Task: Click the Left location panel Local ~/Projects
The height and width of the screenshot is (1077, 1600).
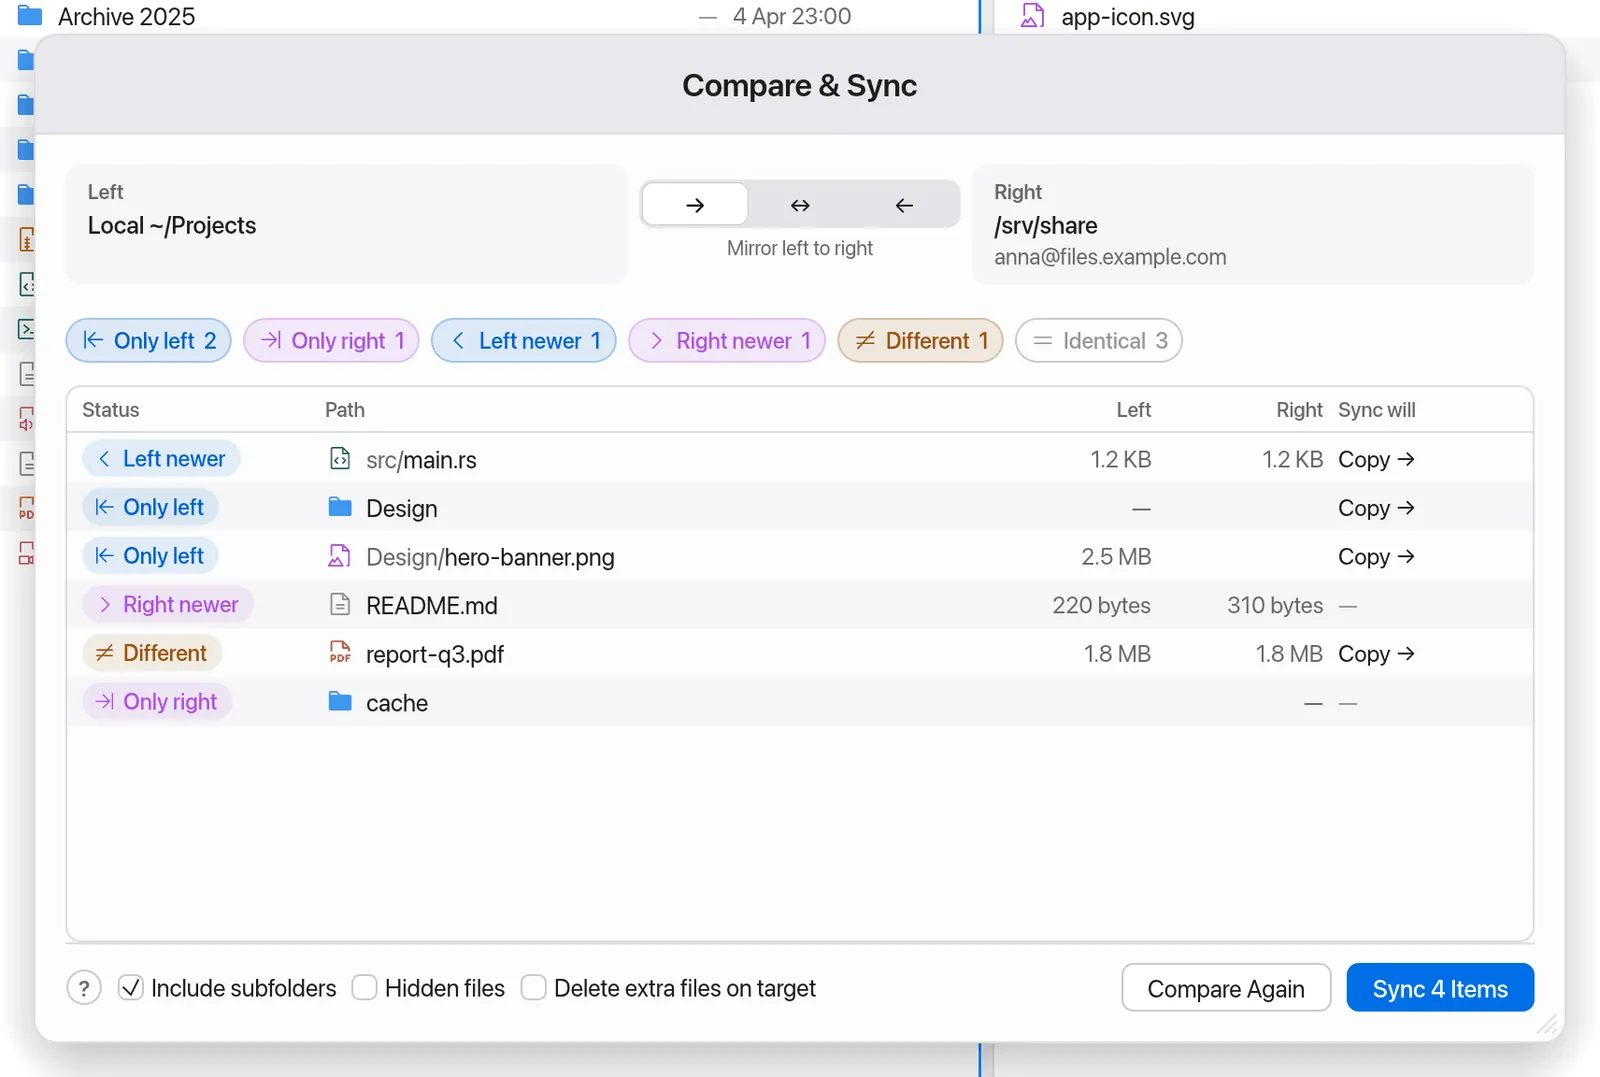Action: [x=346, y=224]
